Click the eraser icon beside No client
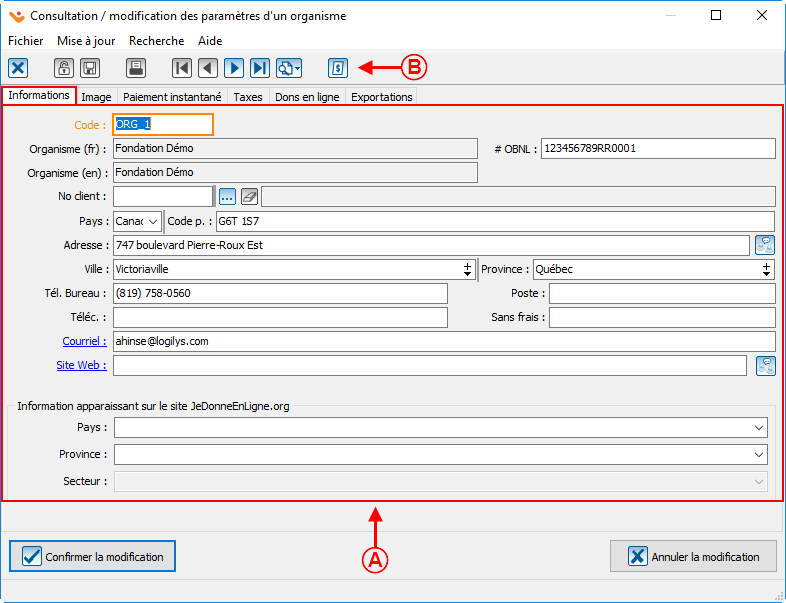786x603 pixels. pos(249,196)
